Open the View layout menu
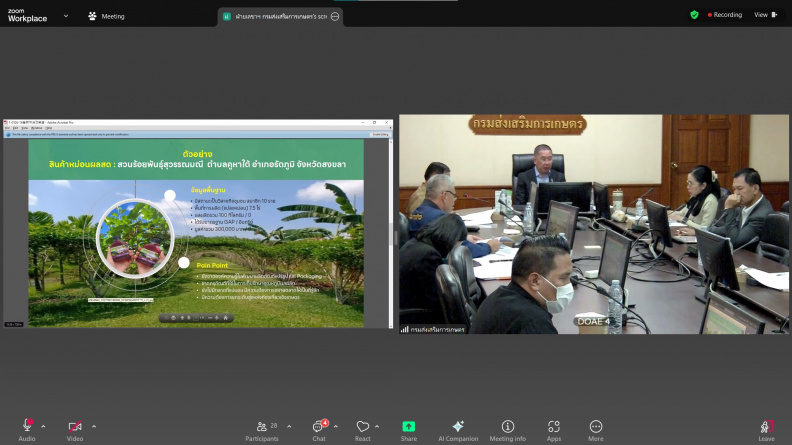Viewport: 792px width, 445px height. coord(766,15)
